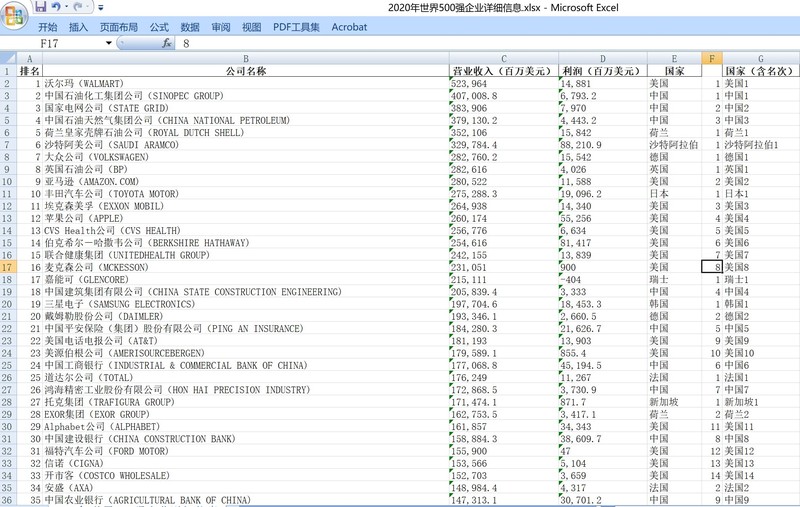Click the formula bar showing value 8
The height and width of the screenshot is (507, 800).
point(487,43)
